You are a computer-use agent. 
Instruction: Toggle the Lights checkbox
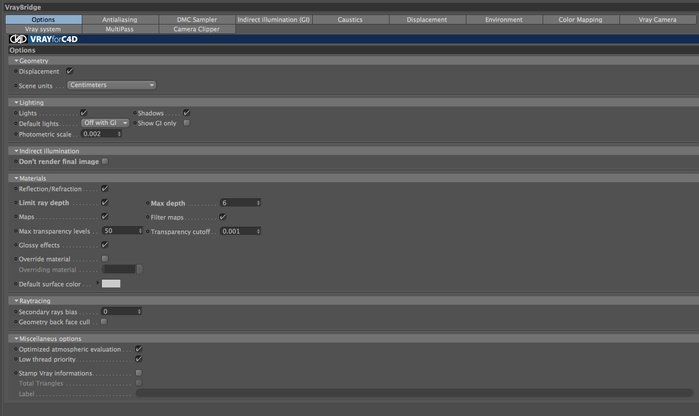click(x=83, y=113)
